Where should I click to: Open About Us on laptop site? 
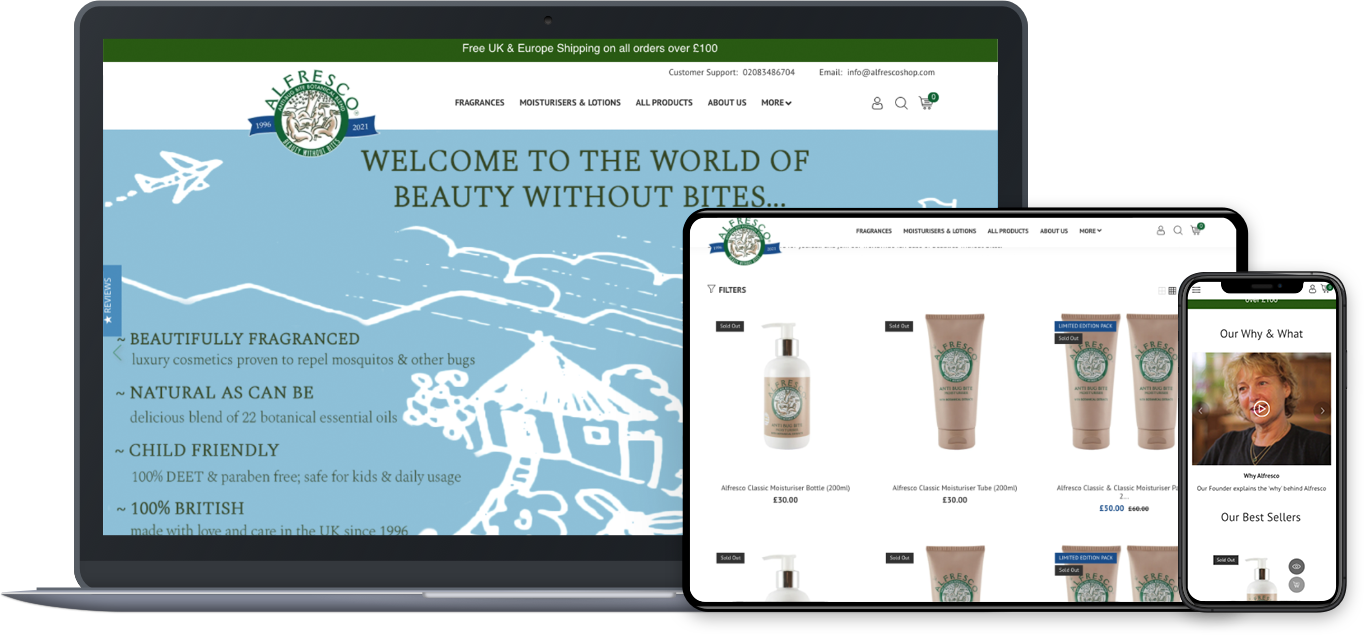727,103
